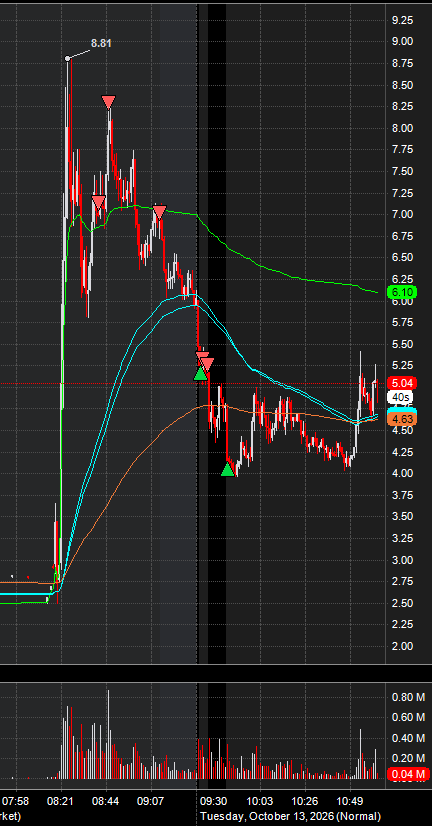Click the 09:07 time axis label
This screenshot has height=826, width=432.
[151, 801]
